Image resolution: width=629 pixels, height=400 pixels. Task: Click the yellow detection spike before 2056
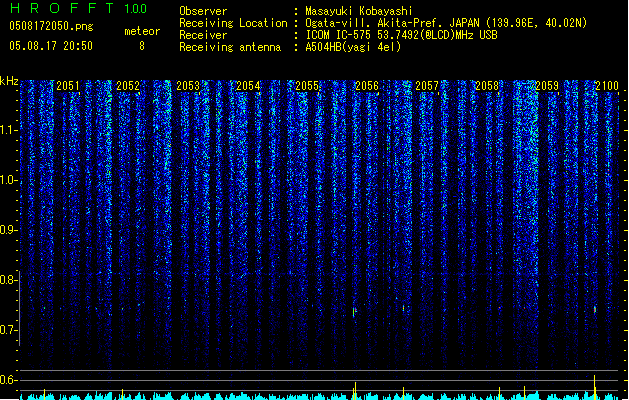(x=355, y=391)
